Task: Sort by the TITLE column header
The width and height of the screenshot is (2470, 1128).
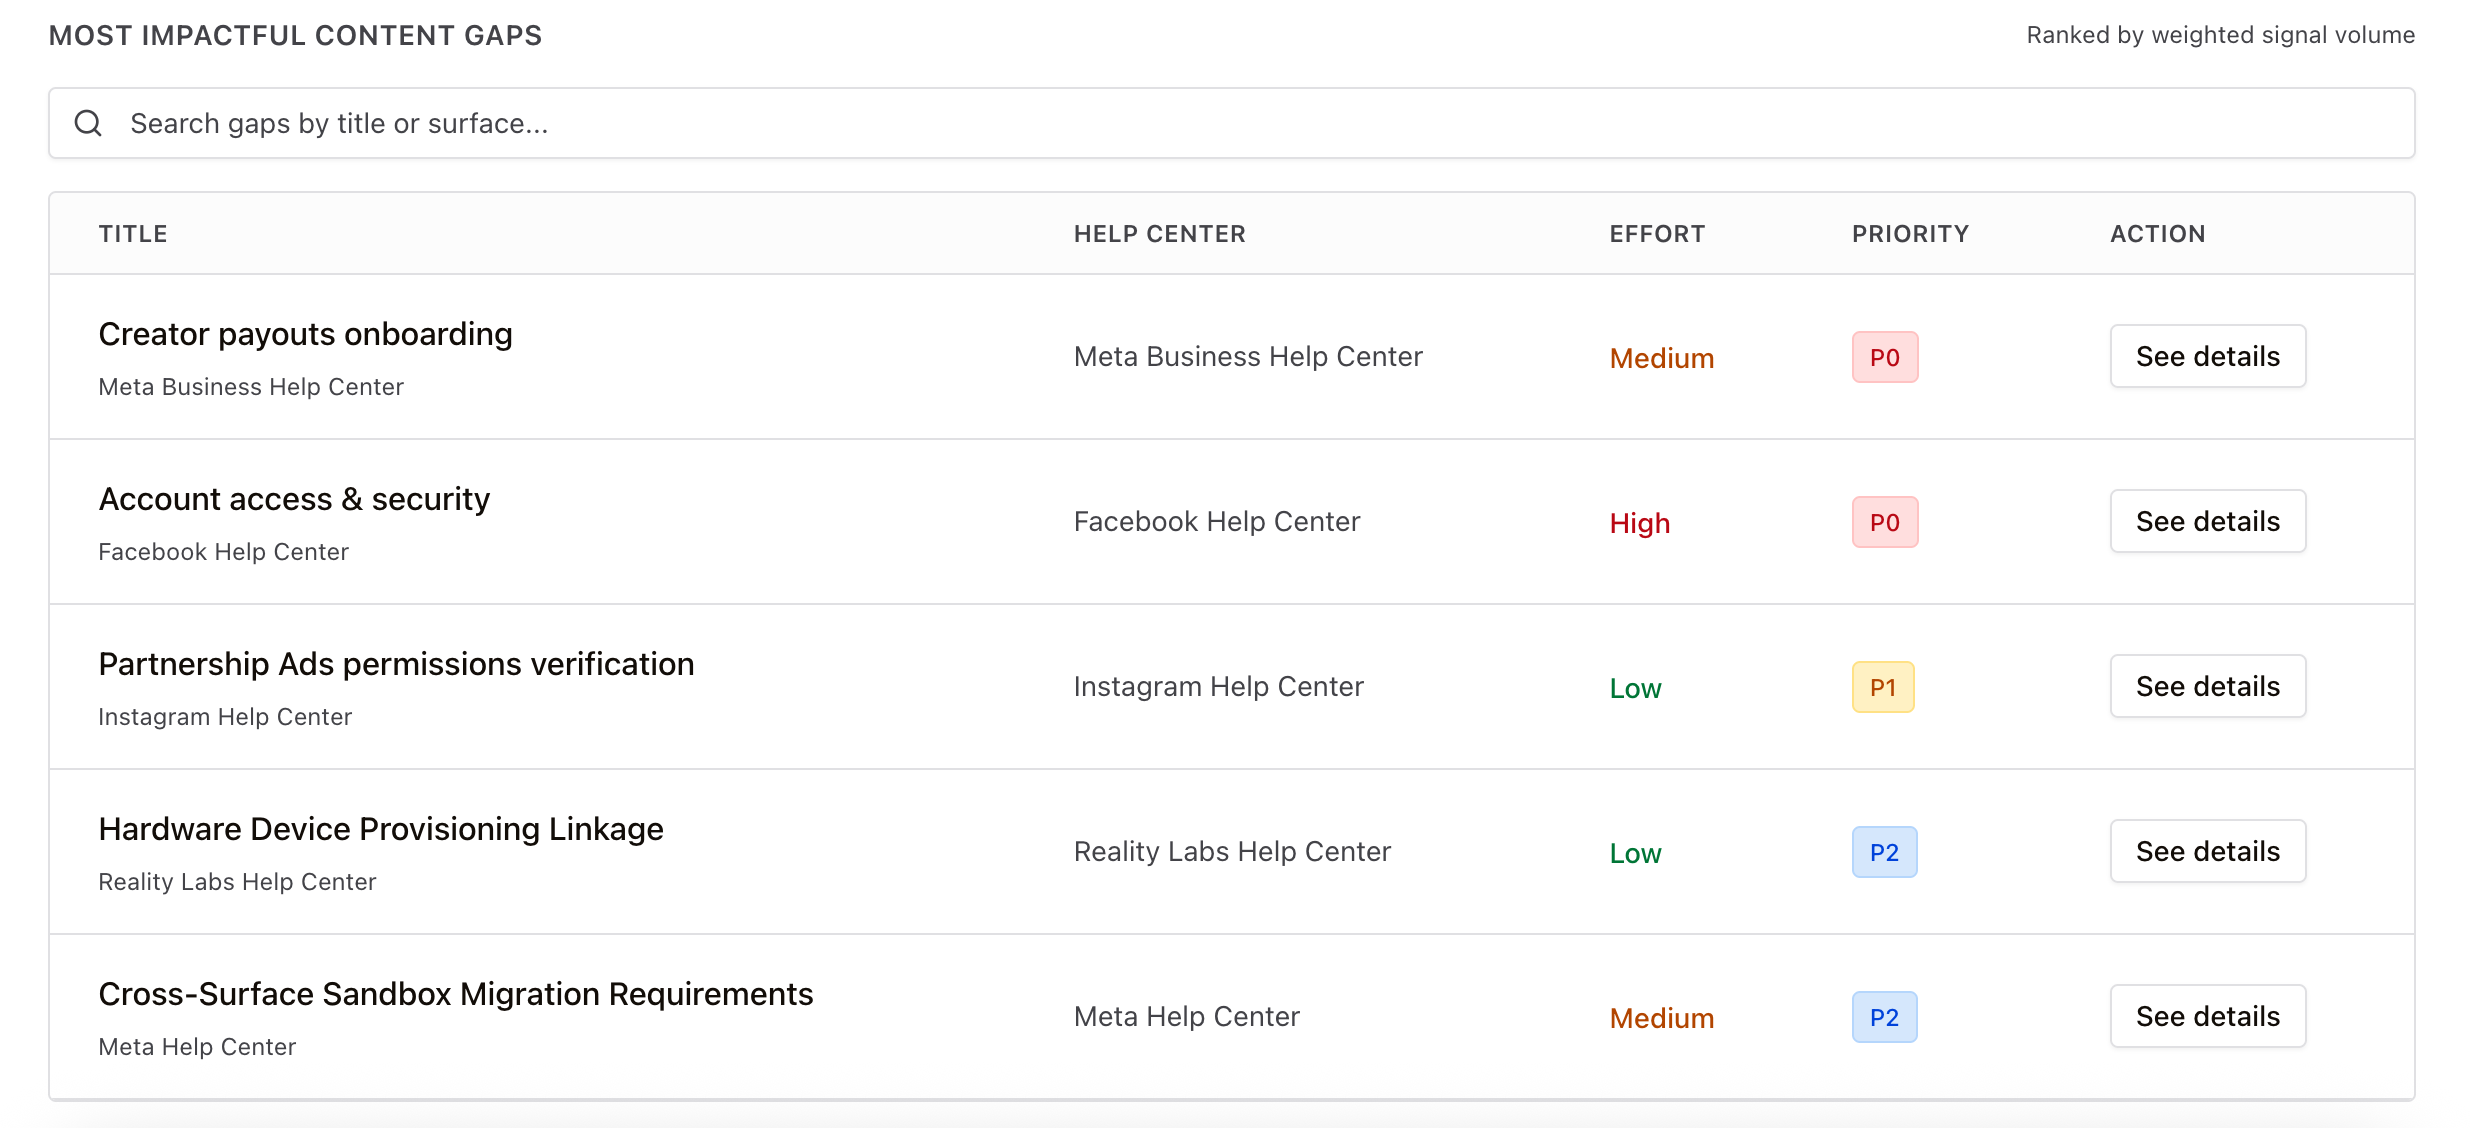Action: click(x=133, y=234)
